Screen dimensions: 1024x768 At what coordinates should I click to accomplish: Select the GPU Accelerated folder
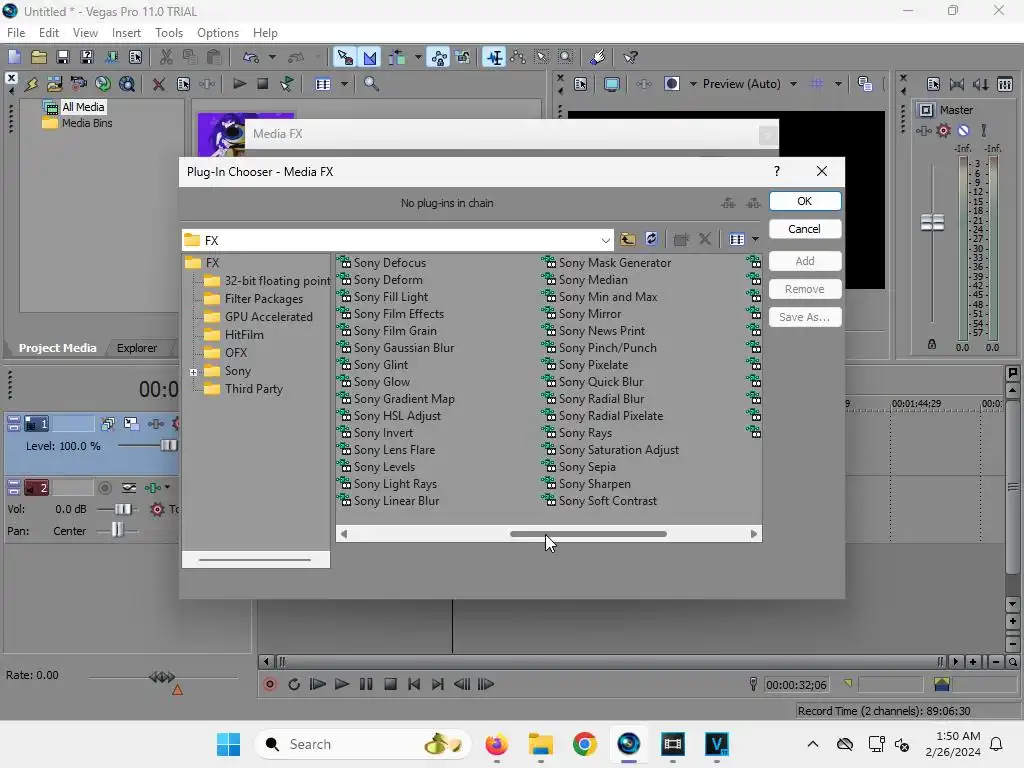(268, 317)
